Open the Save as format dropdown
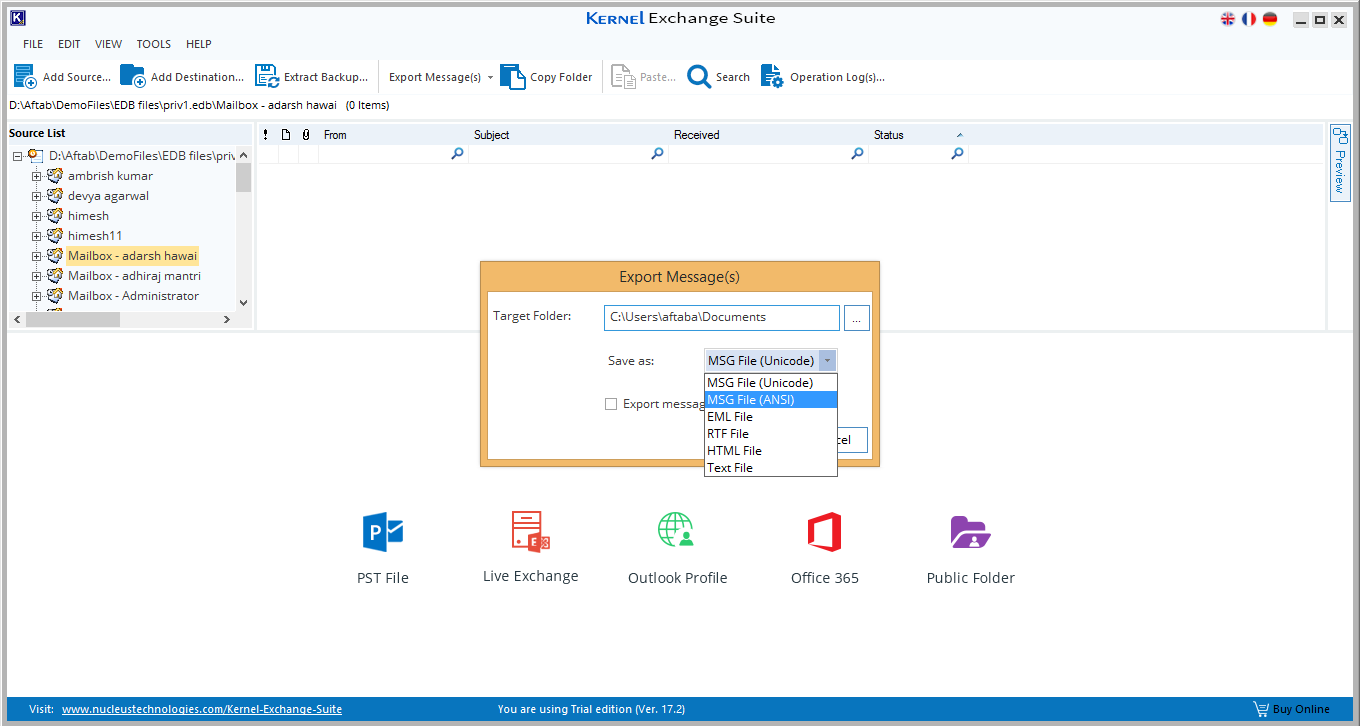Screen dimensions: 1360x726 pos(827,361)
